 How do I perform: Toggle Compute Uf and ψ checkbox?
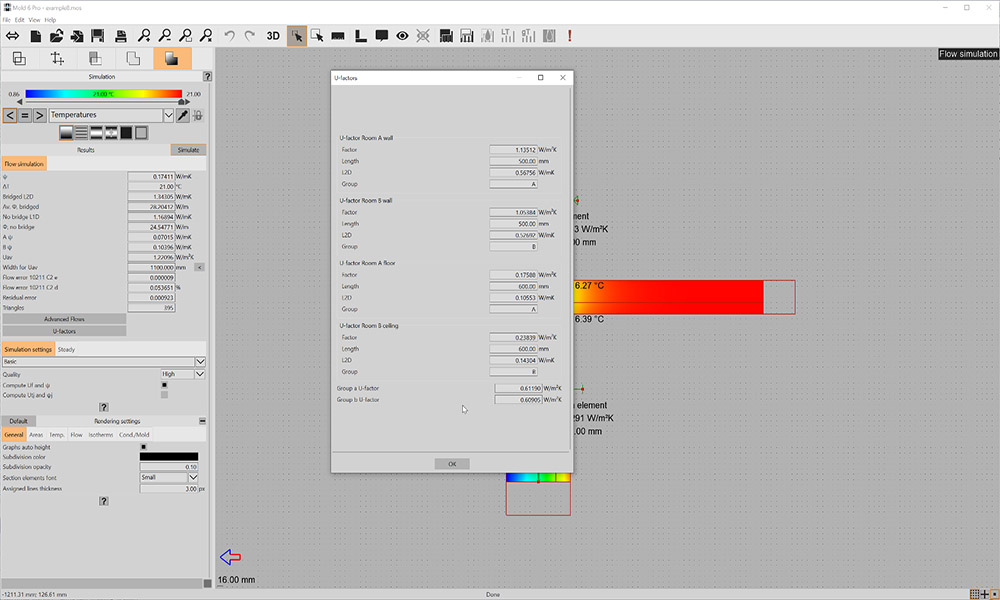(165, 385)
